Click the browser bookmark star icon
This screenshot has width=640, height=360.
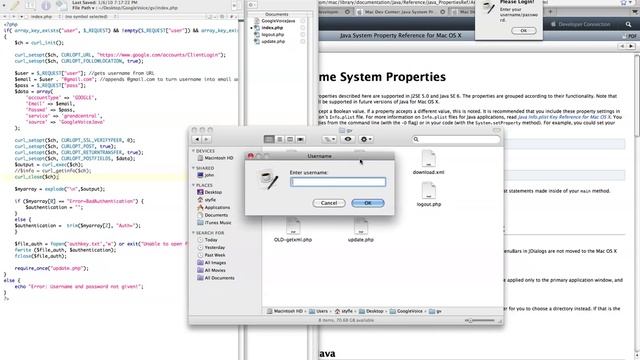point(624,3)
